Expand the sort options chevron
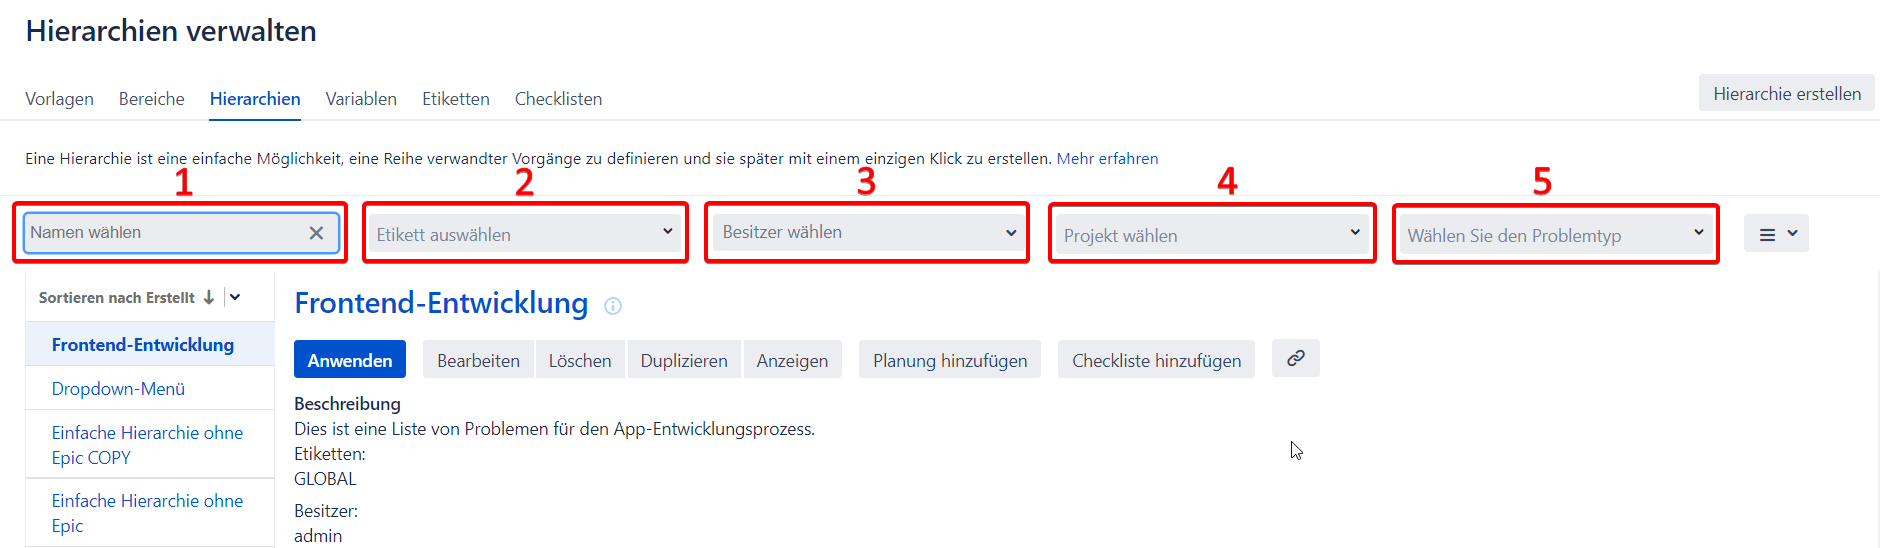Screen dimensions: 1880x548 click(235, 297)
